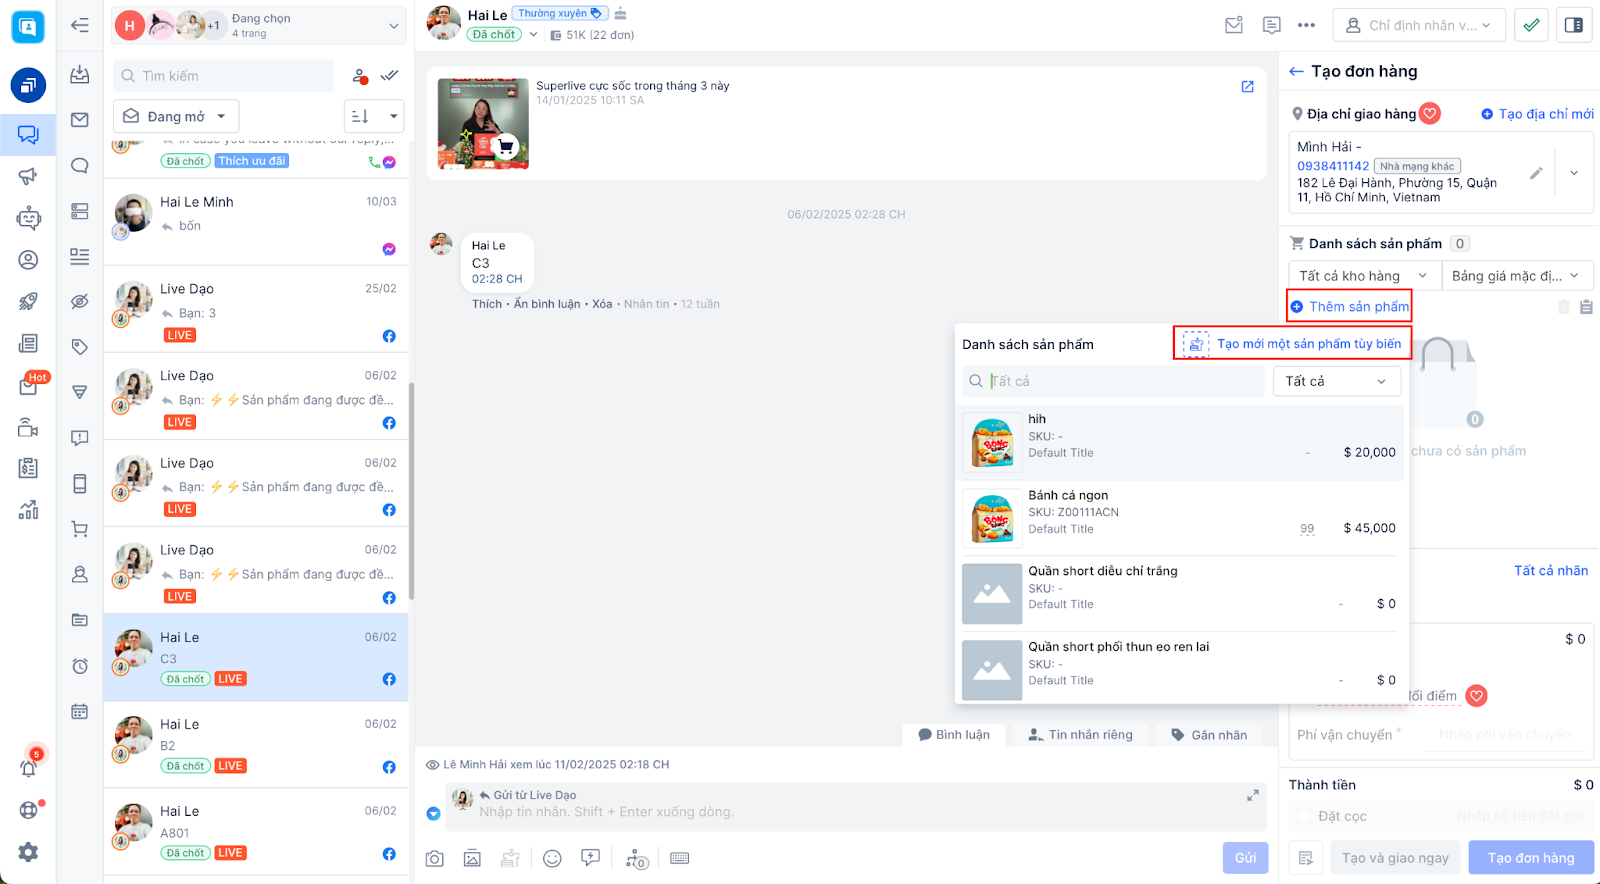Screen dimensions: 1600x884
Task: Filter conversations by the comment bubble icon
Action: click(80, 166)
